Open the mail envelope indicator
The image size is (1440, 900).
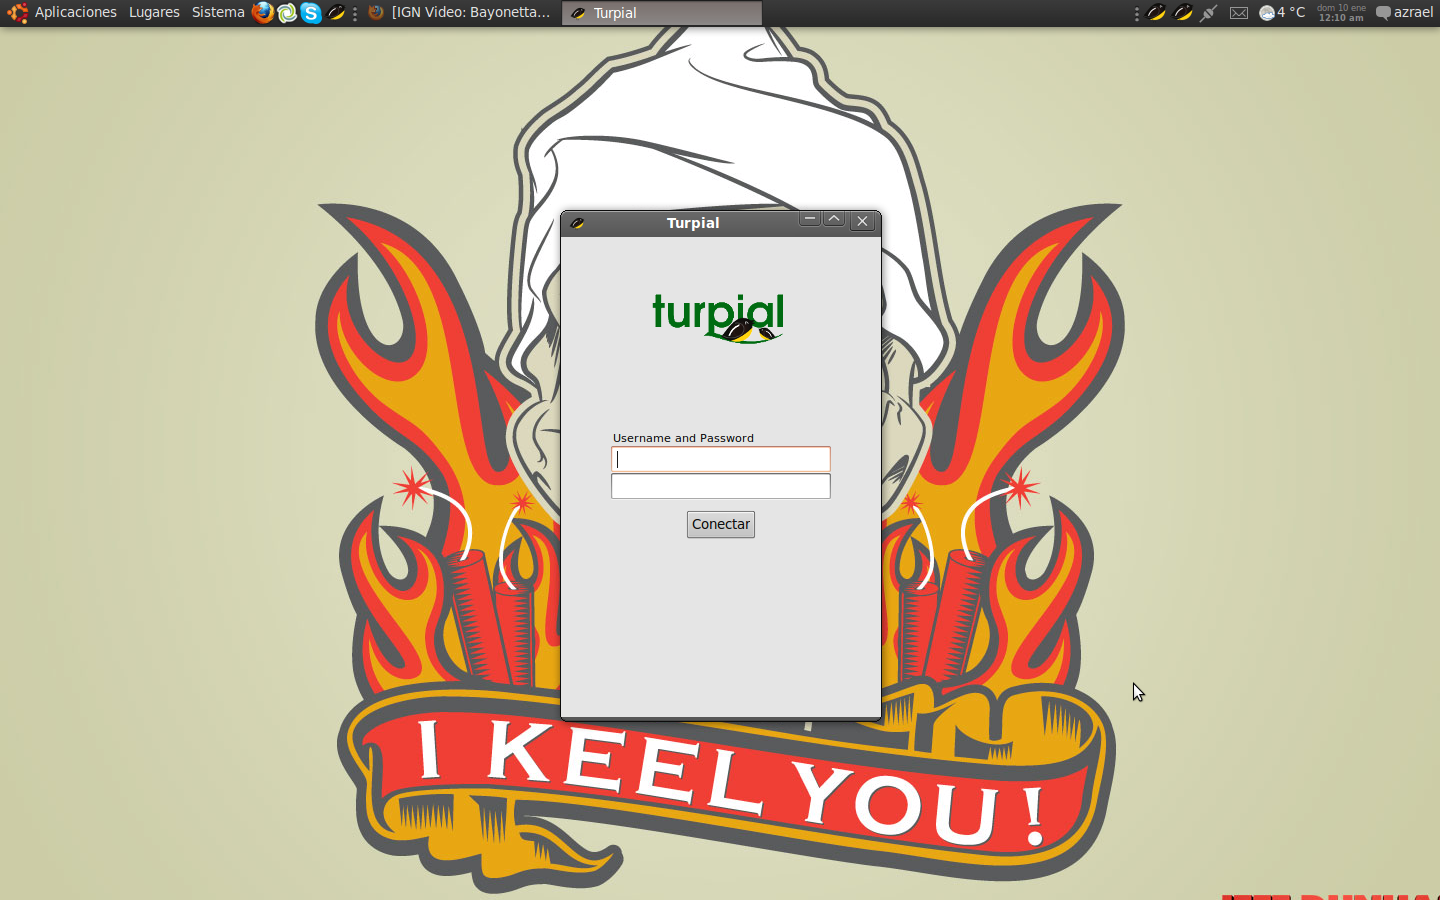tap(1239, 13)
